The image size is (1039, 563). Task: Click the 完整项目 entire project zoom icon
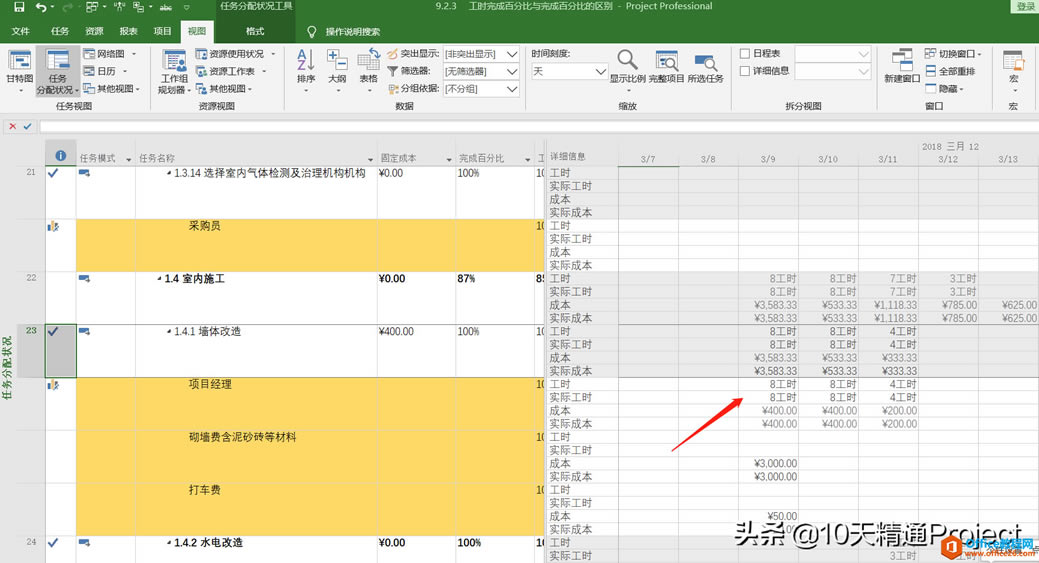(x=666, y=66)
